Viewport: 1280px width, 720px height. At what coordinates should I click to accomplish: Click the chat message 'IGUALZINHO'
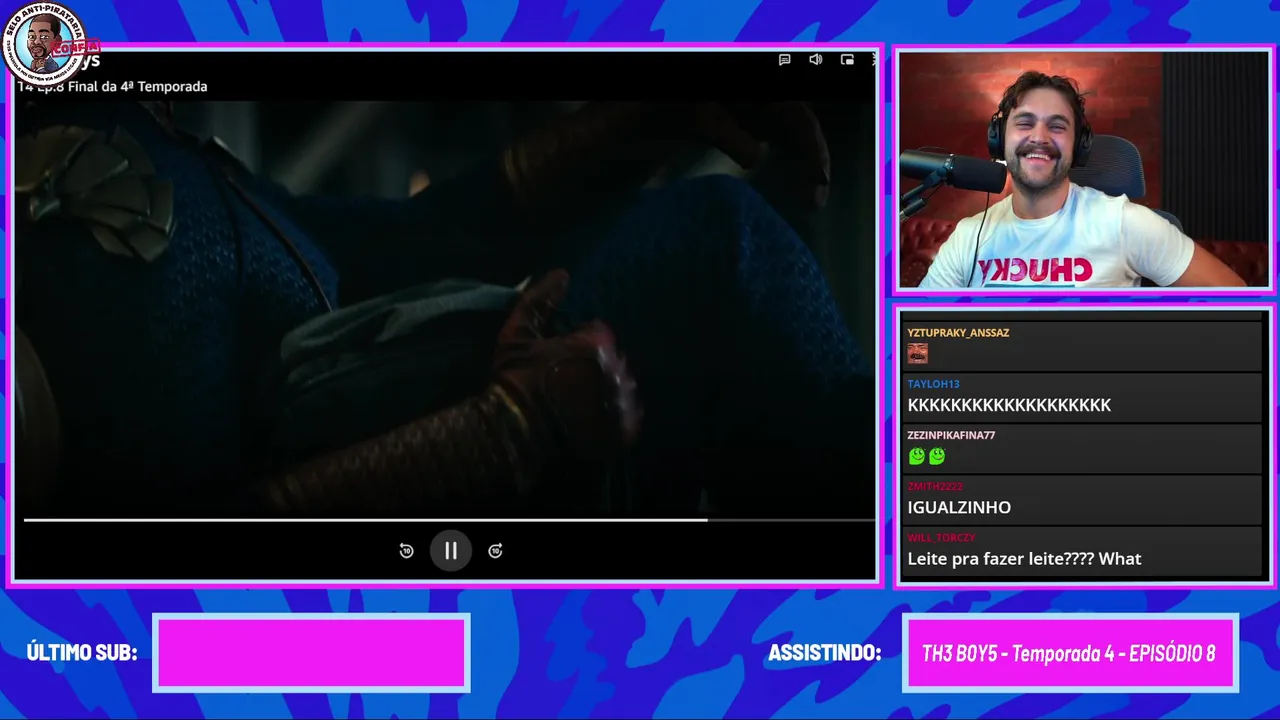pos(959,508)
